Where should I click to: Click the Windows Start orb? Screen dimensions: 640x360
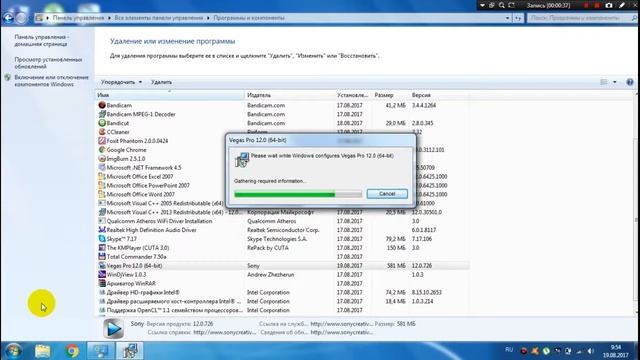coord(13,351)
